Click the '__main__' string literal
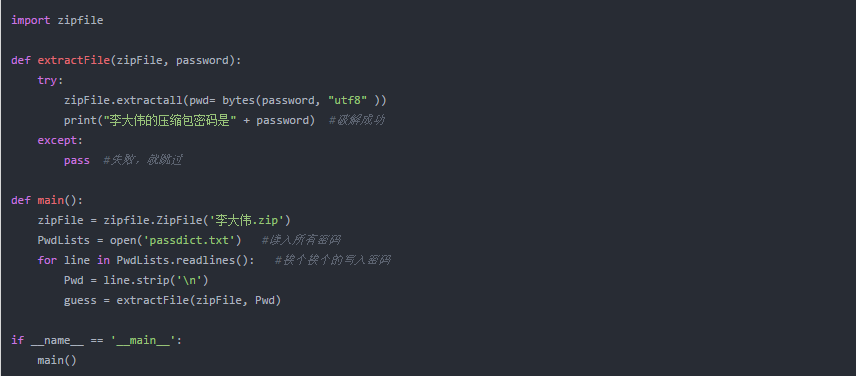Image resolution: width=856 pixels, height=376 pixels. click(143, 341)
